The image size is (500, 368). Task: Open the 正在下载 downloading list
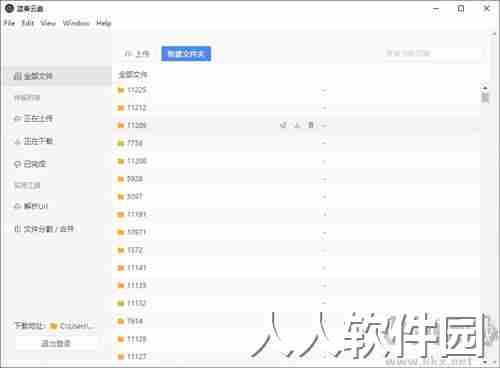(x=38, y=141)
